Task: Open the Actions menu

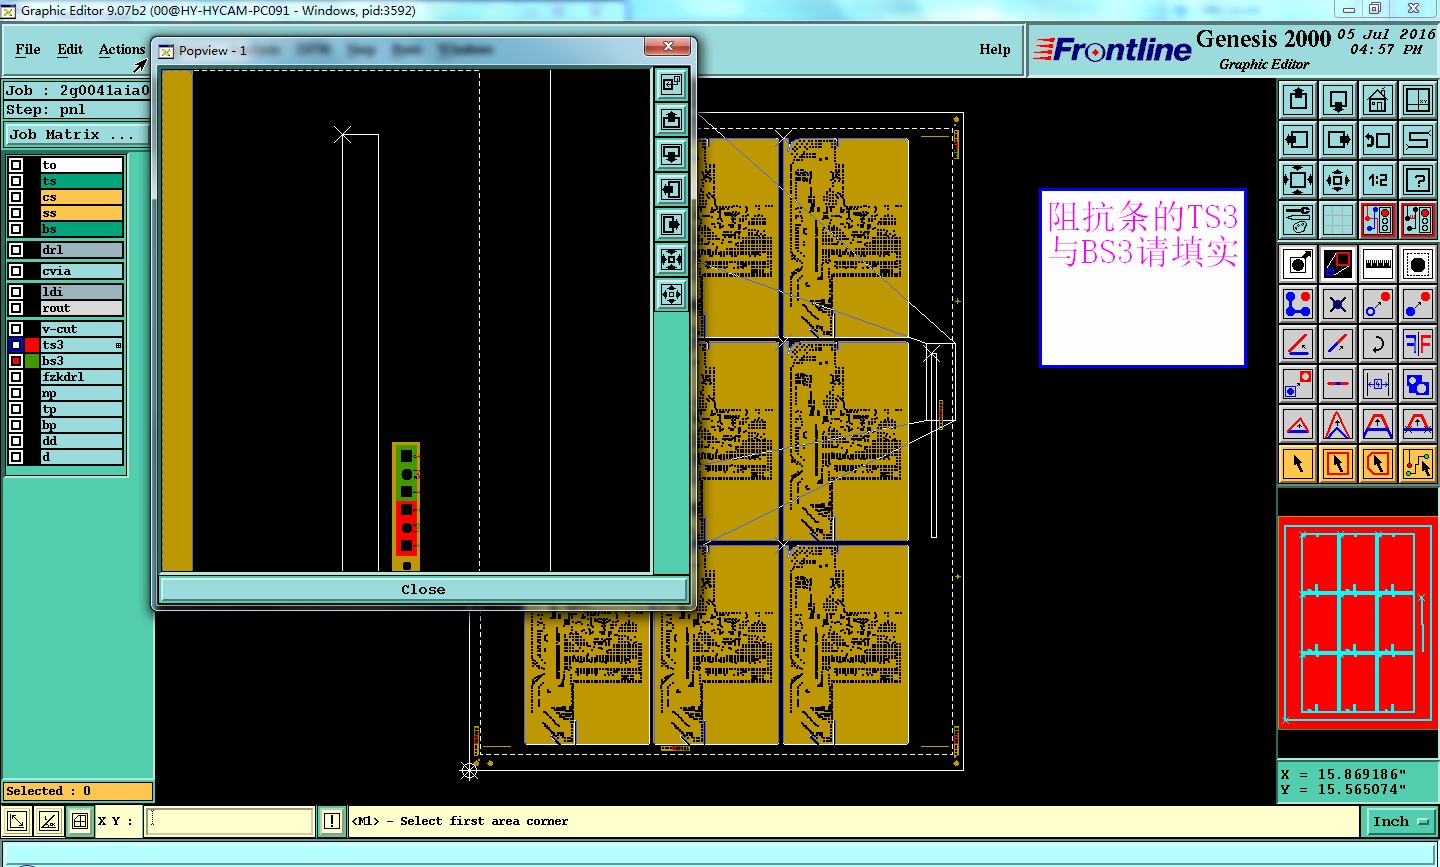Action: [122, 49]
